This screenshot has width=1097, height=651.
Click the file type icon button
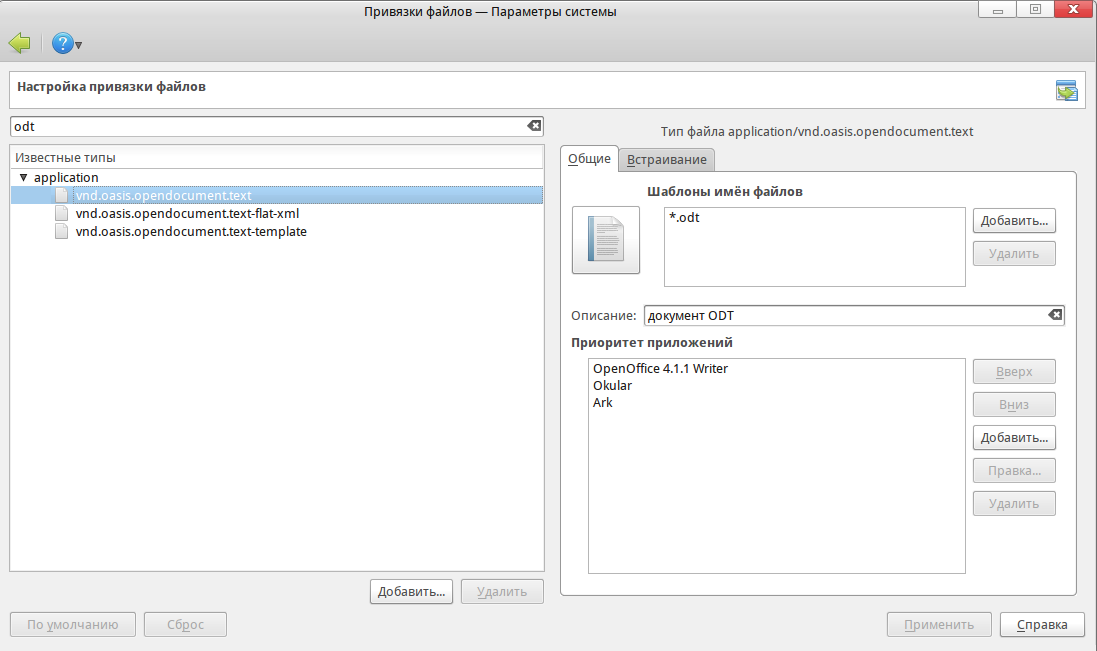point(605,240)
